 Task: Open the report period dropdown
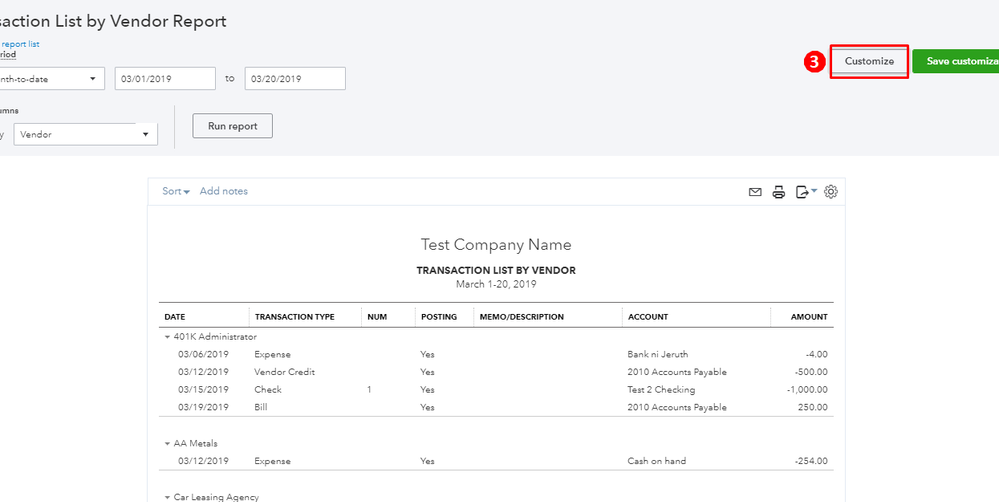(x=50, y=79)
